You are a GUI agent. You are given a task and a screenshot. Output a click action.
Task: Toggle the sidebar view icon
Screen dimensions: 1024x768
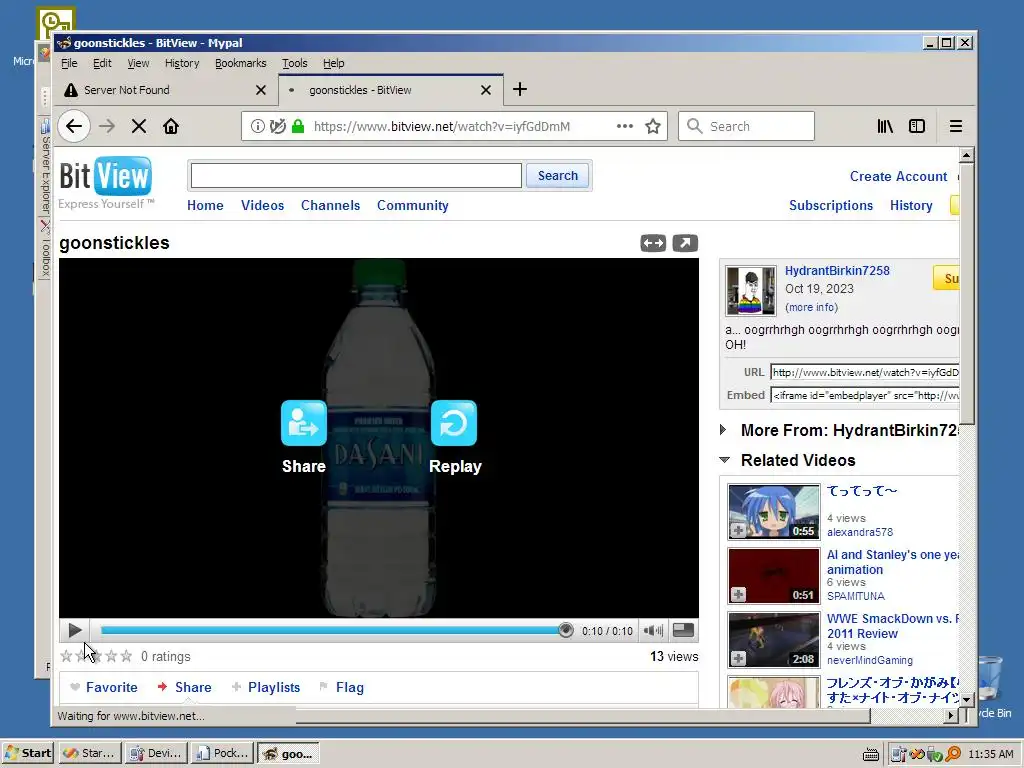(x=917, y=126)
